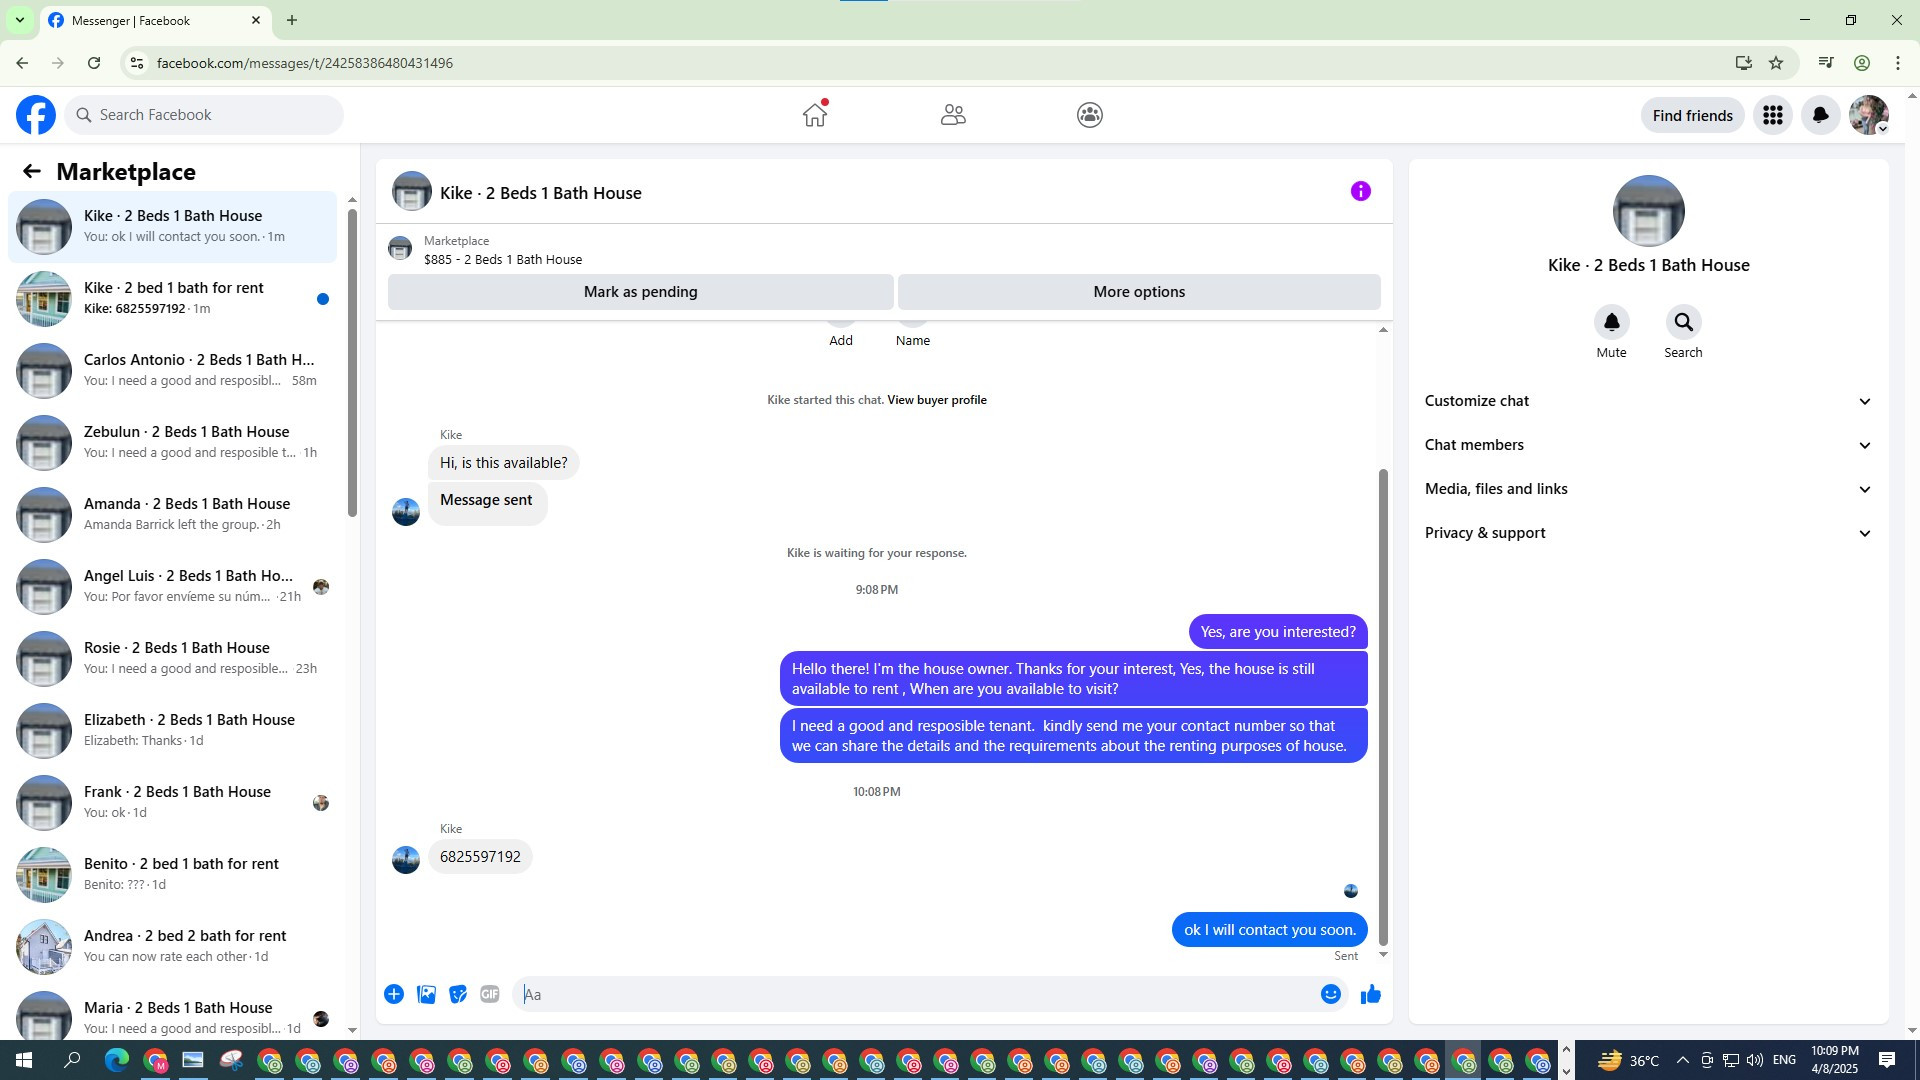Viewport: 1920px width, 1080px height.
Task: Open the GIF picker icon
Action: [489, 994]
